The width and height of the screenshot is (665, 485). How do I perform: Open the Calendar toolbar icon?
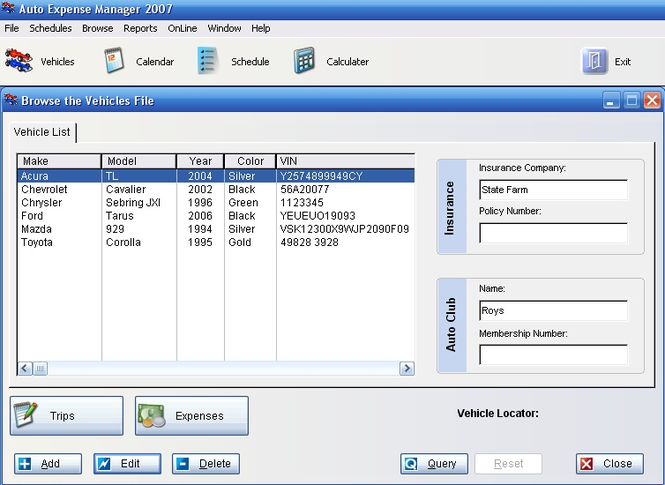click(114, 61)
